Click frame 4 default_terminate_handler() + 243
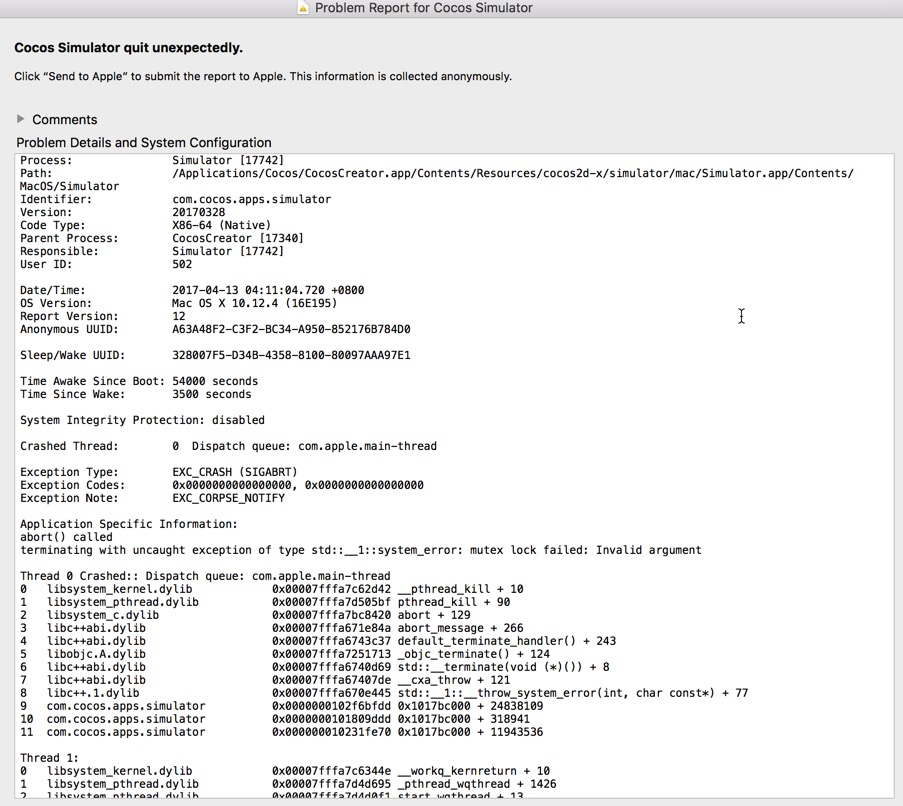903x806 pixels. (318, 641)
